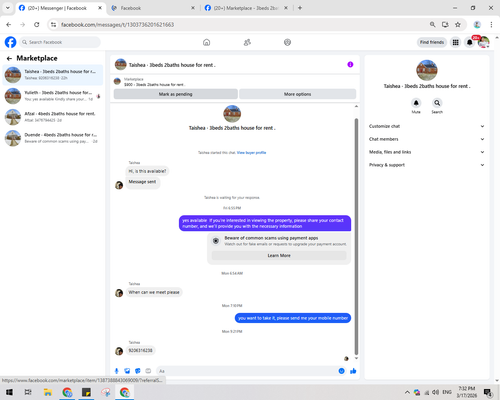Send a thumbs-up like
500x400 pixels.
point(353,371)
